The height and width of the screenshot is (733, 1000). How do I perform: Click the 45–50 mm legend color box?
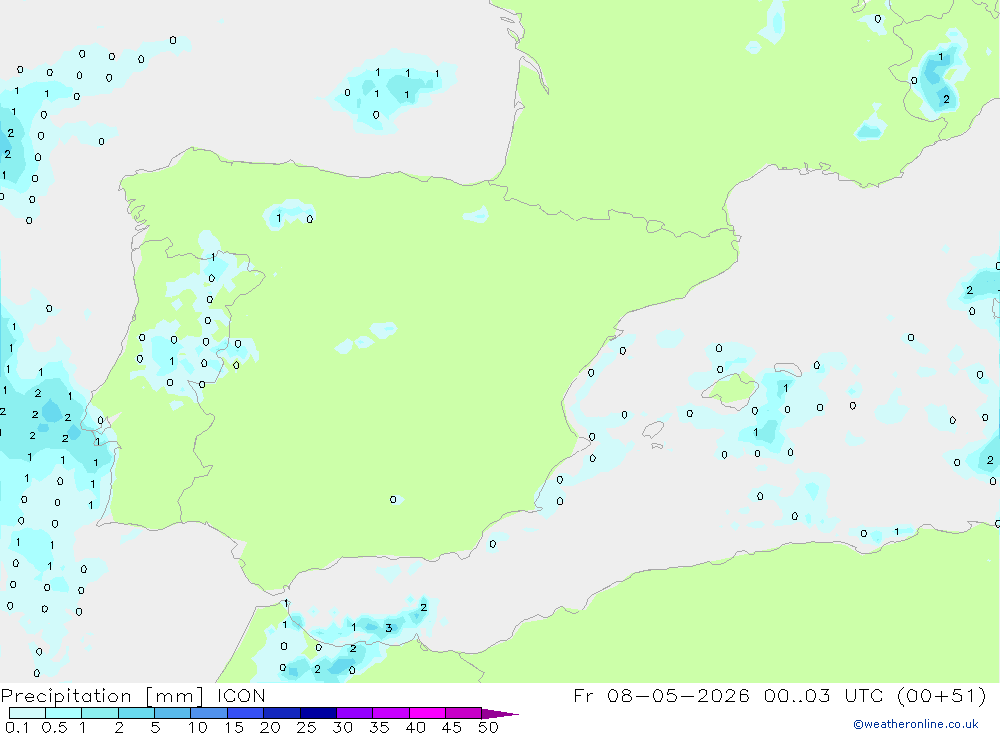click(464, 713)
